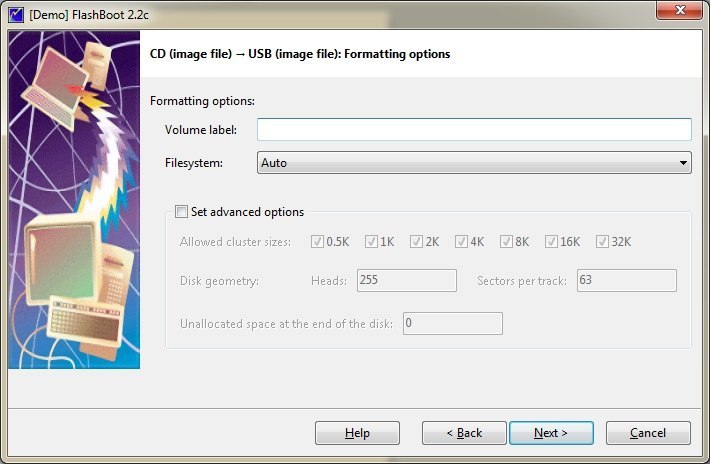Toggle the 4K cluster size checkbox
The image size is (710, 464).
tap(461, 242)
